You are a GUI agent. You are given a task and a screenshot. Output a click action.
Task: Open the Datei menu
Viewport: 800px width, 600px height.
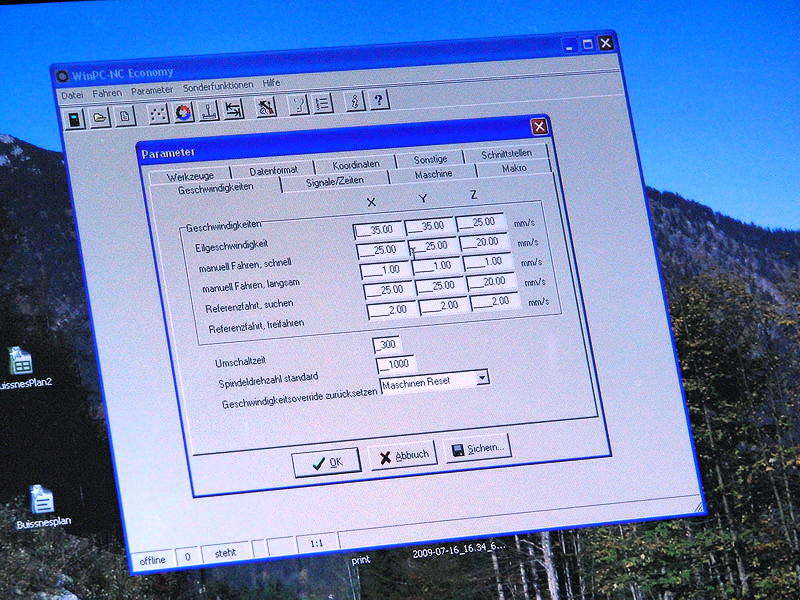[x=72, y=95]
